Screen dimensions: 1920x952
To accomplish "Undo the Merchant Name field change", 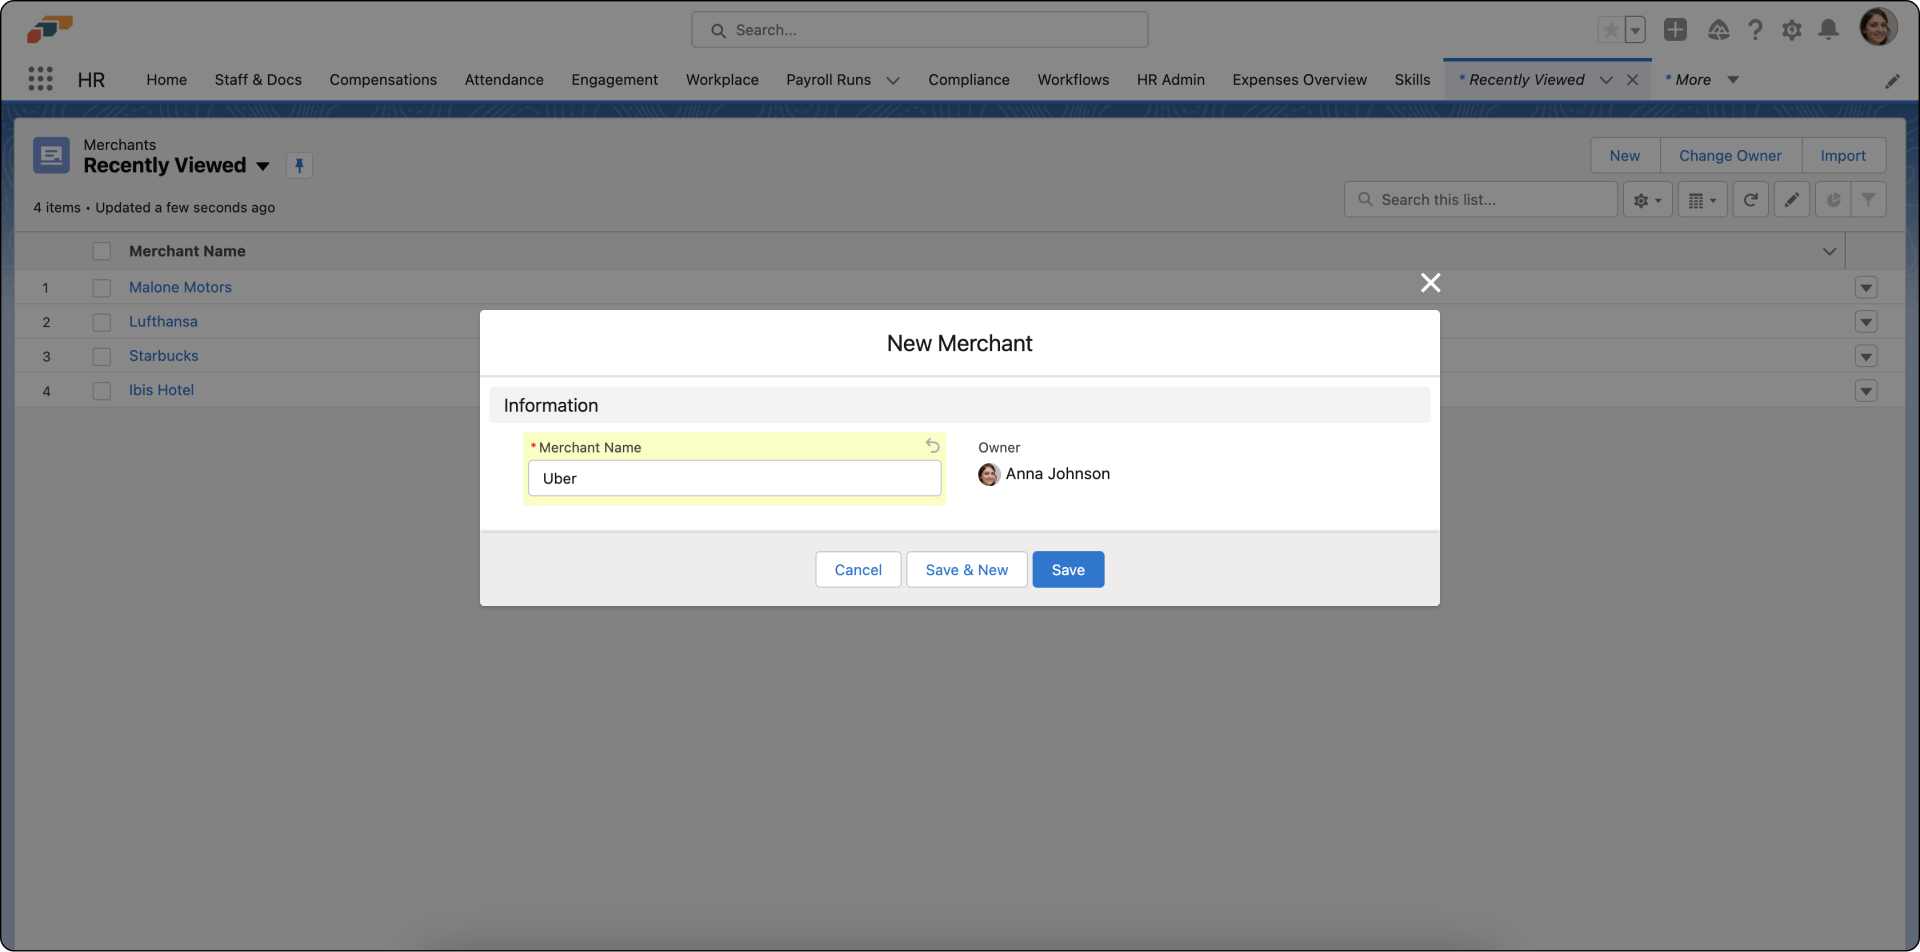I will click(932, 446).
